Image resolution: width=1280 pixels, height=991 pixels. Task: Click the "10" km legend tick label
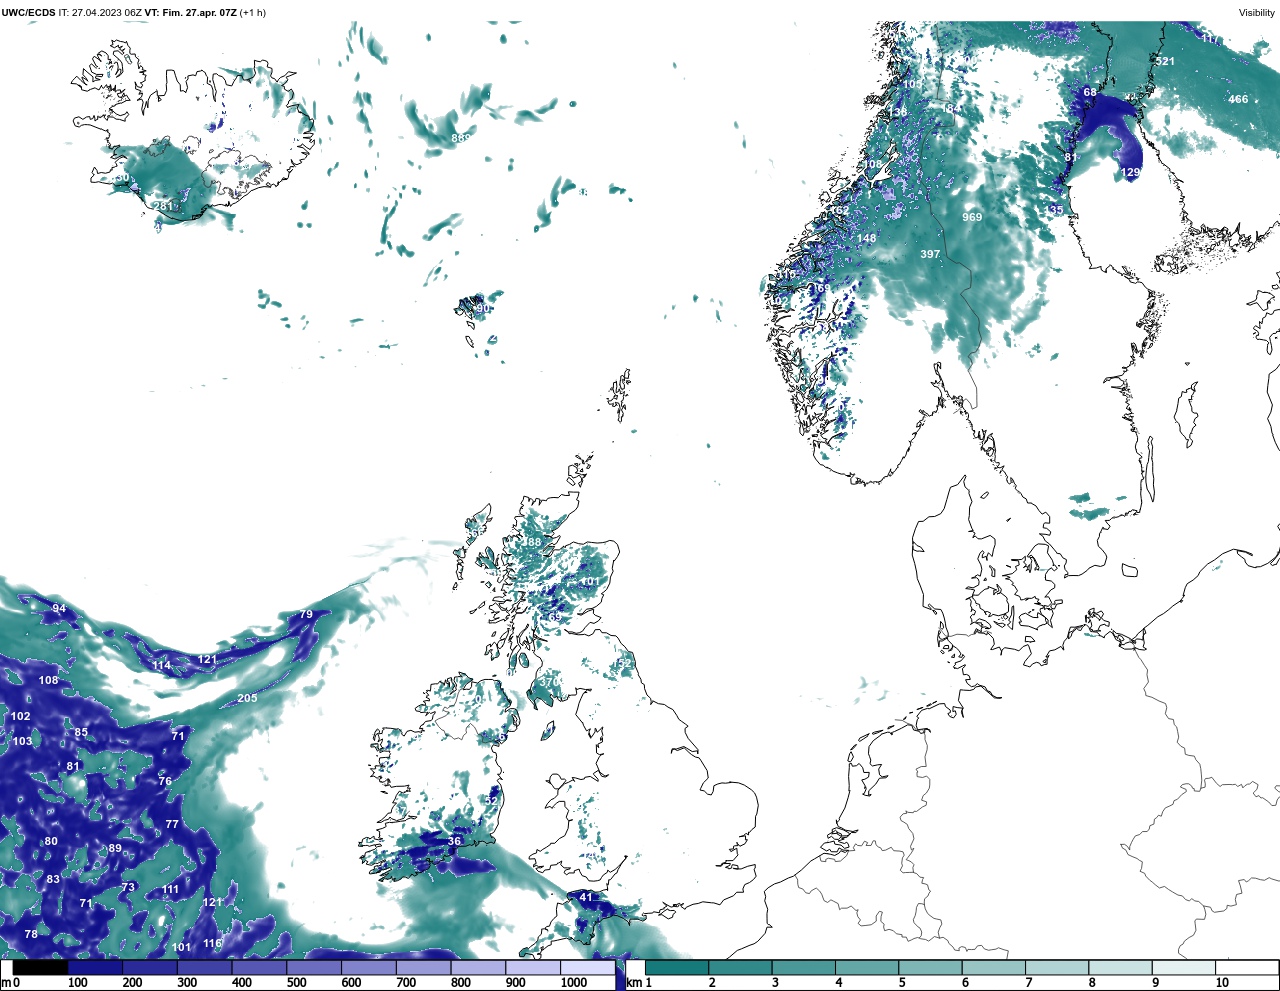[x=1222, y=983]
